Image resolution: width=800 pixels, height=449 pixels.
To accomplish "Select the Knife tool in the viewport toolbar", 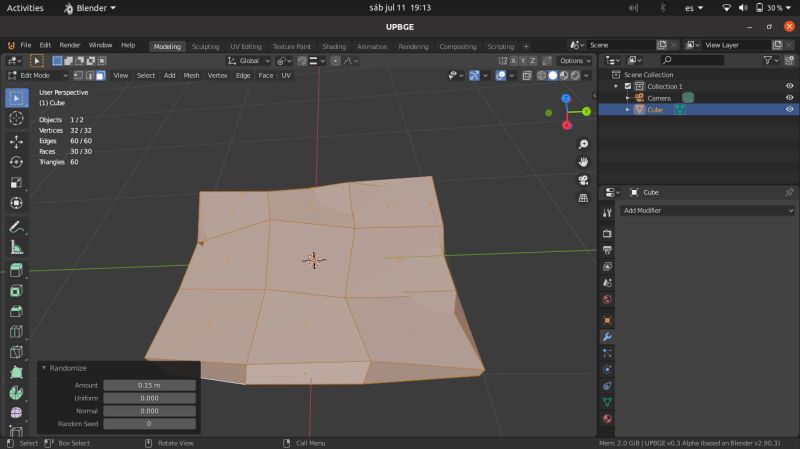I will point(16,352).
